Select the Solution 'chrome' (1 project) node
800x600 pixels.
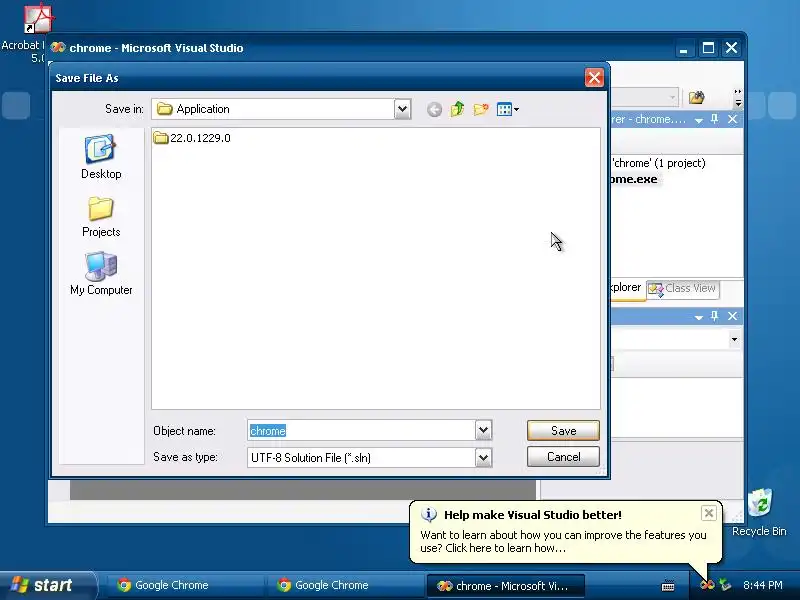[x=658, y=163]
